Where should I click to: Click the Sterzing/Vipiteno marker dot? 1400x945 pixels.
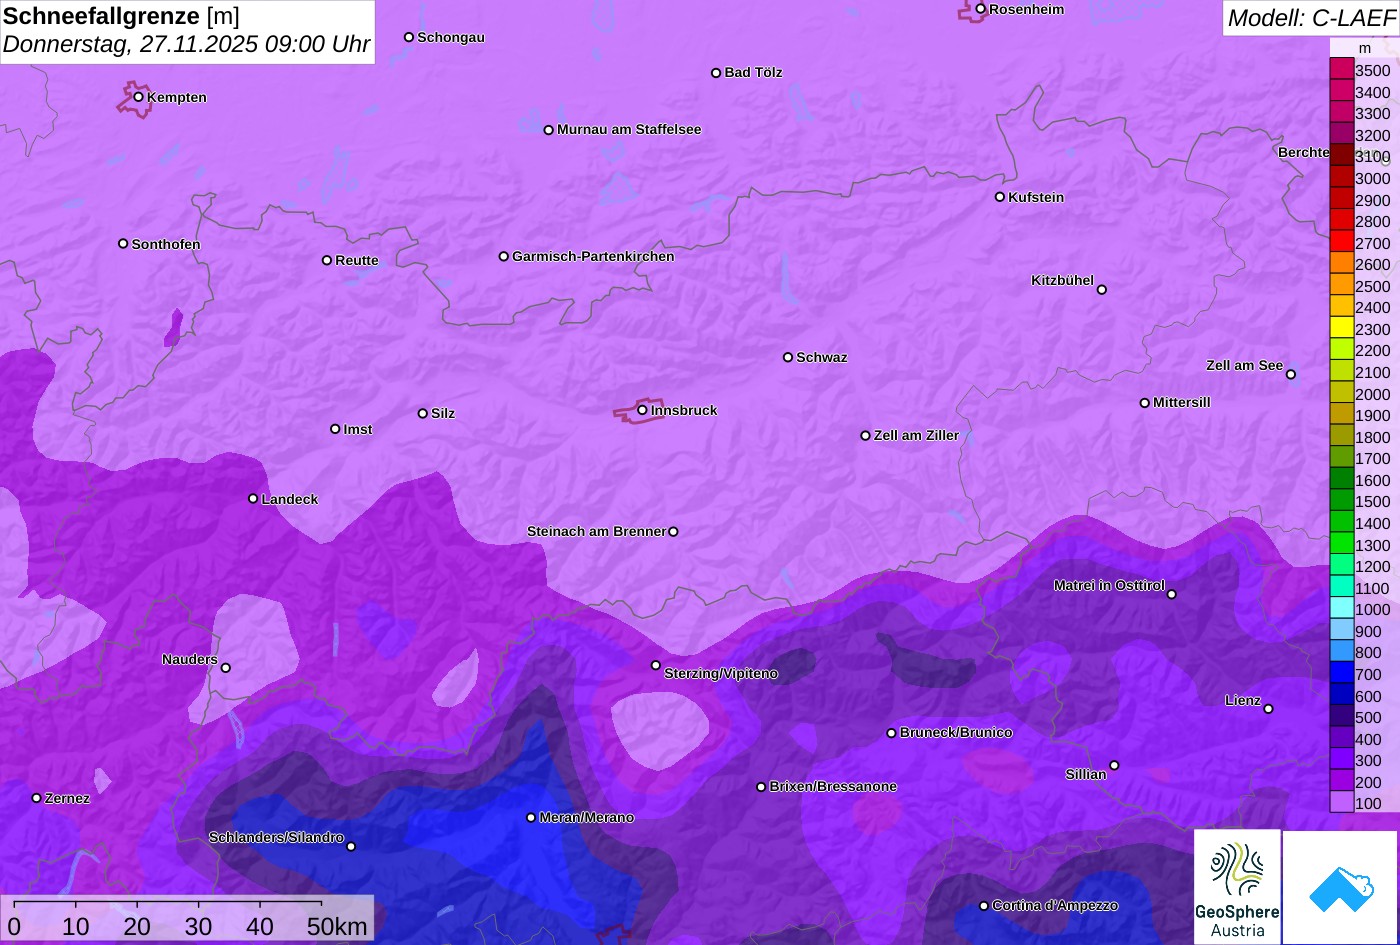coord(656,665)
